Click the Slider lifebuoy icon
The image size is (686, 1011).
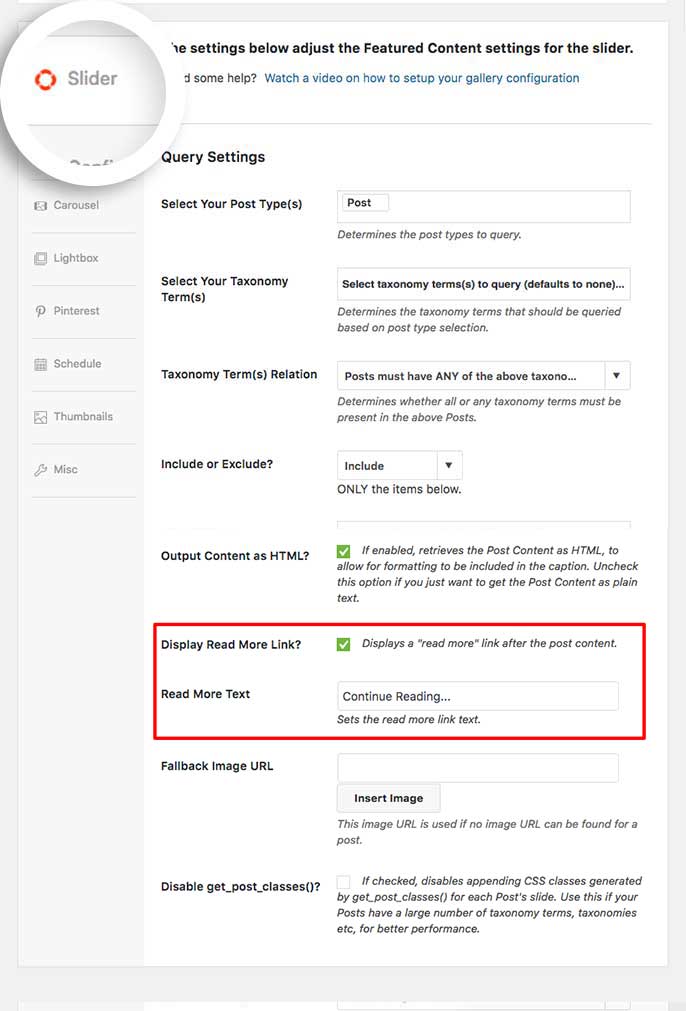pos(46,79)
